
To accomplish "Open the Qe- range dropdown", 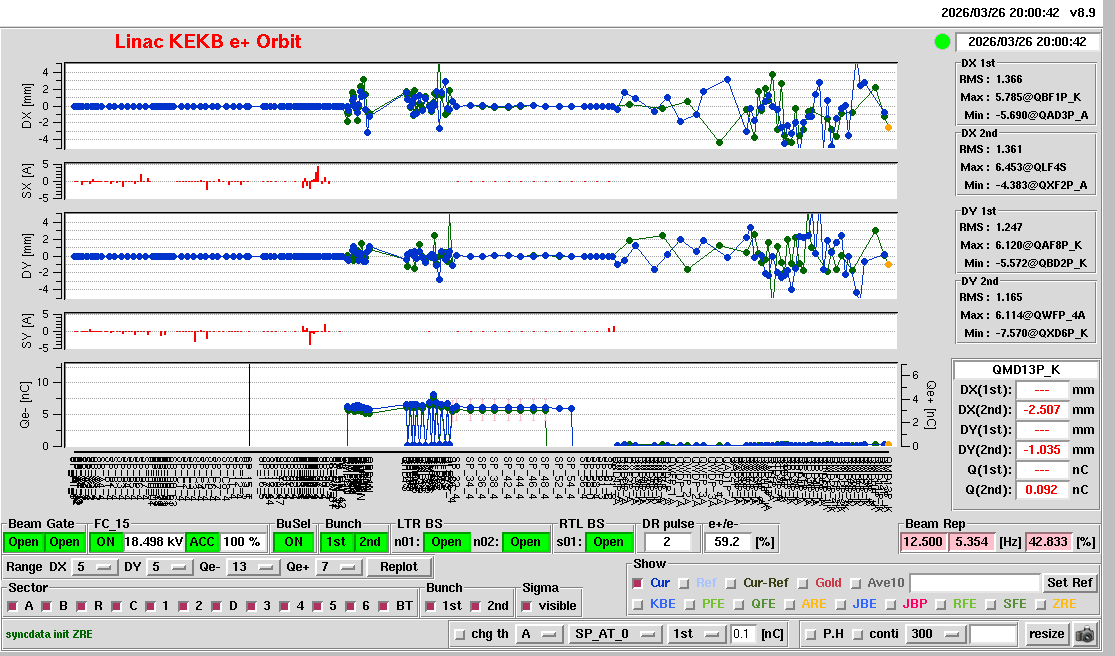I will coord(252,568).
